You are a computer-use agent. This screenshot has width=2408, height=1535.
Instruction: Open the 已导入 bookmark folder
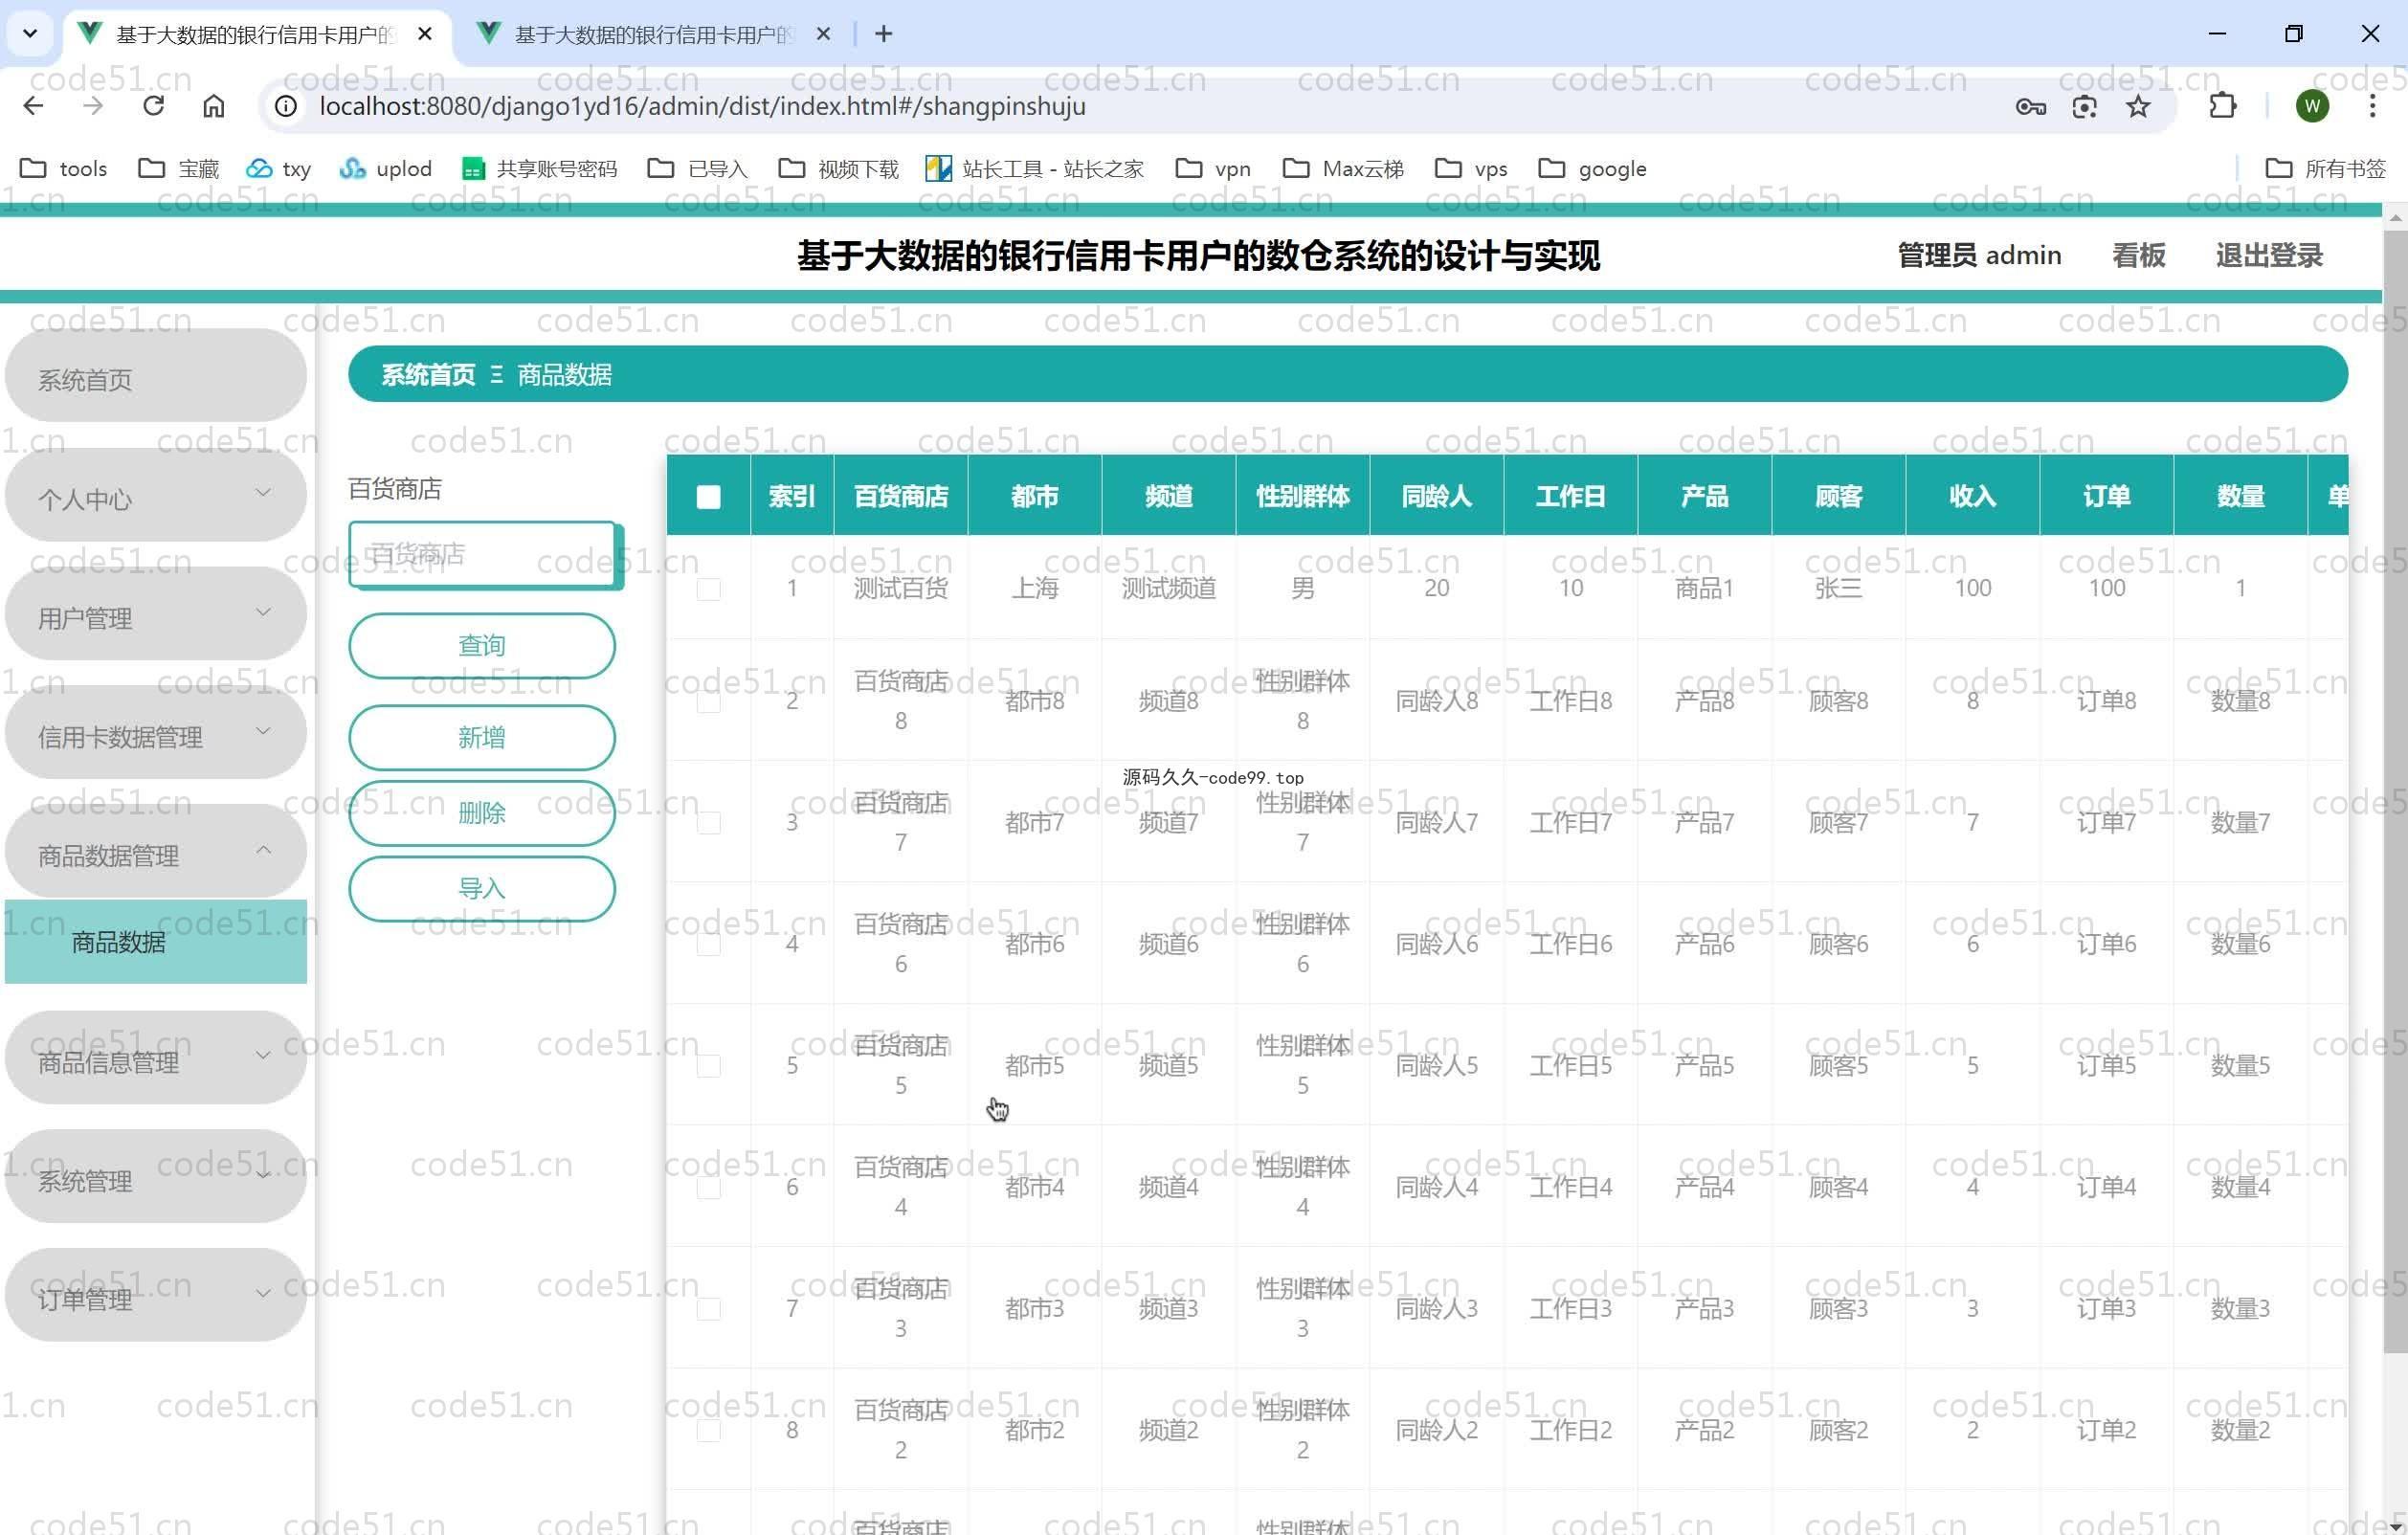[x=698, y=168]
